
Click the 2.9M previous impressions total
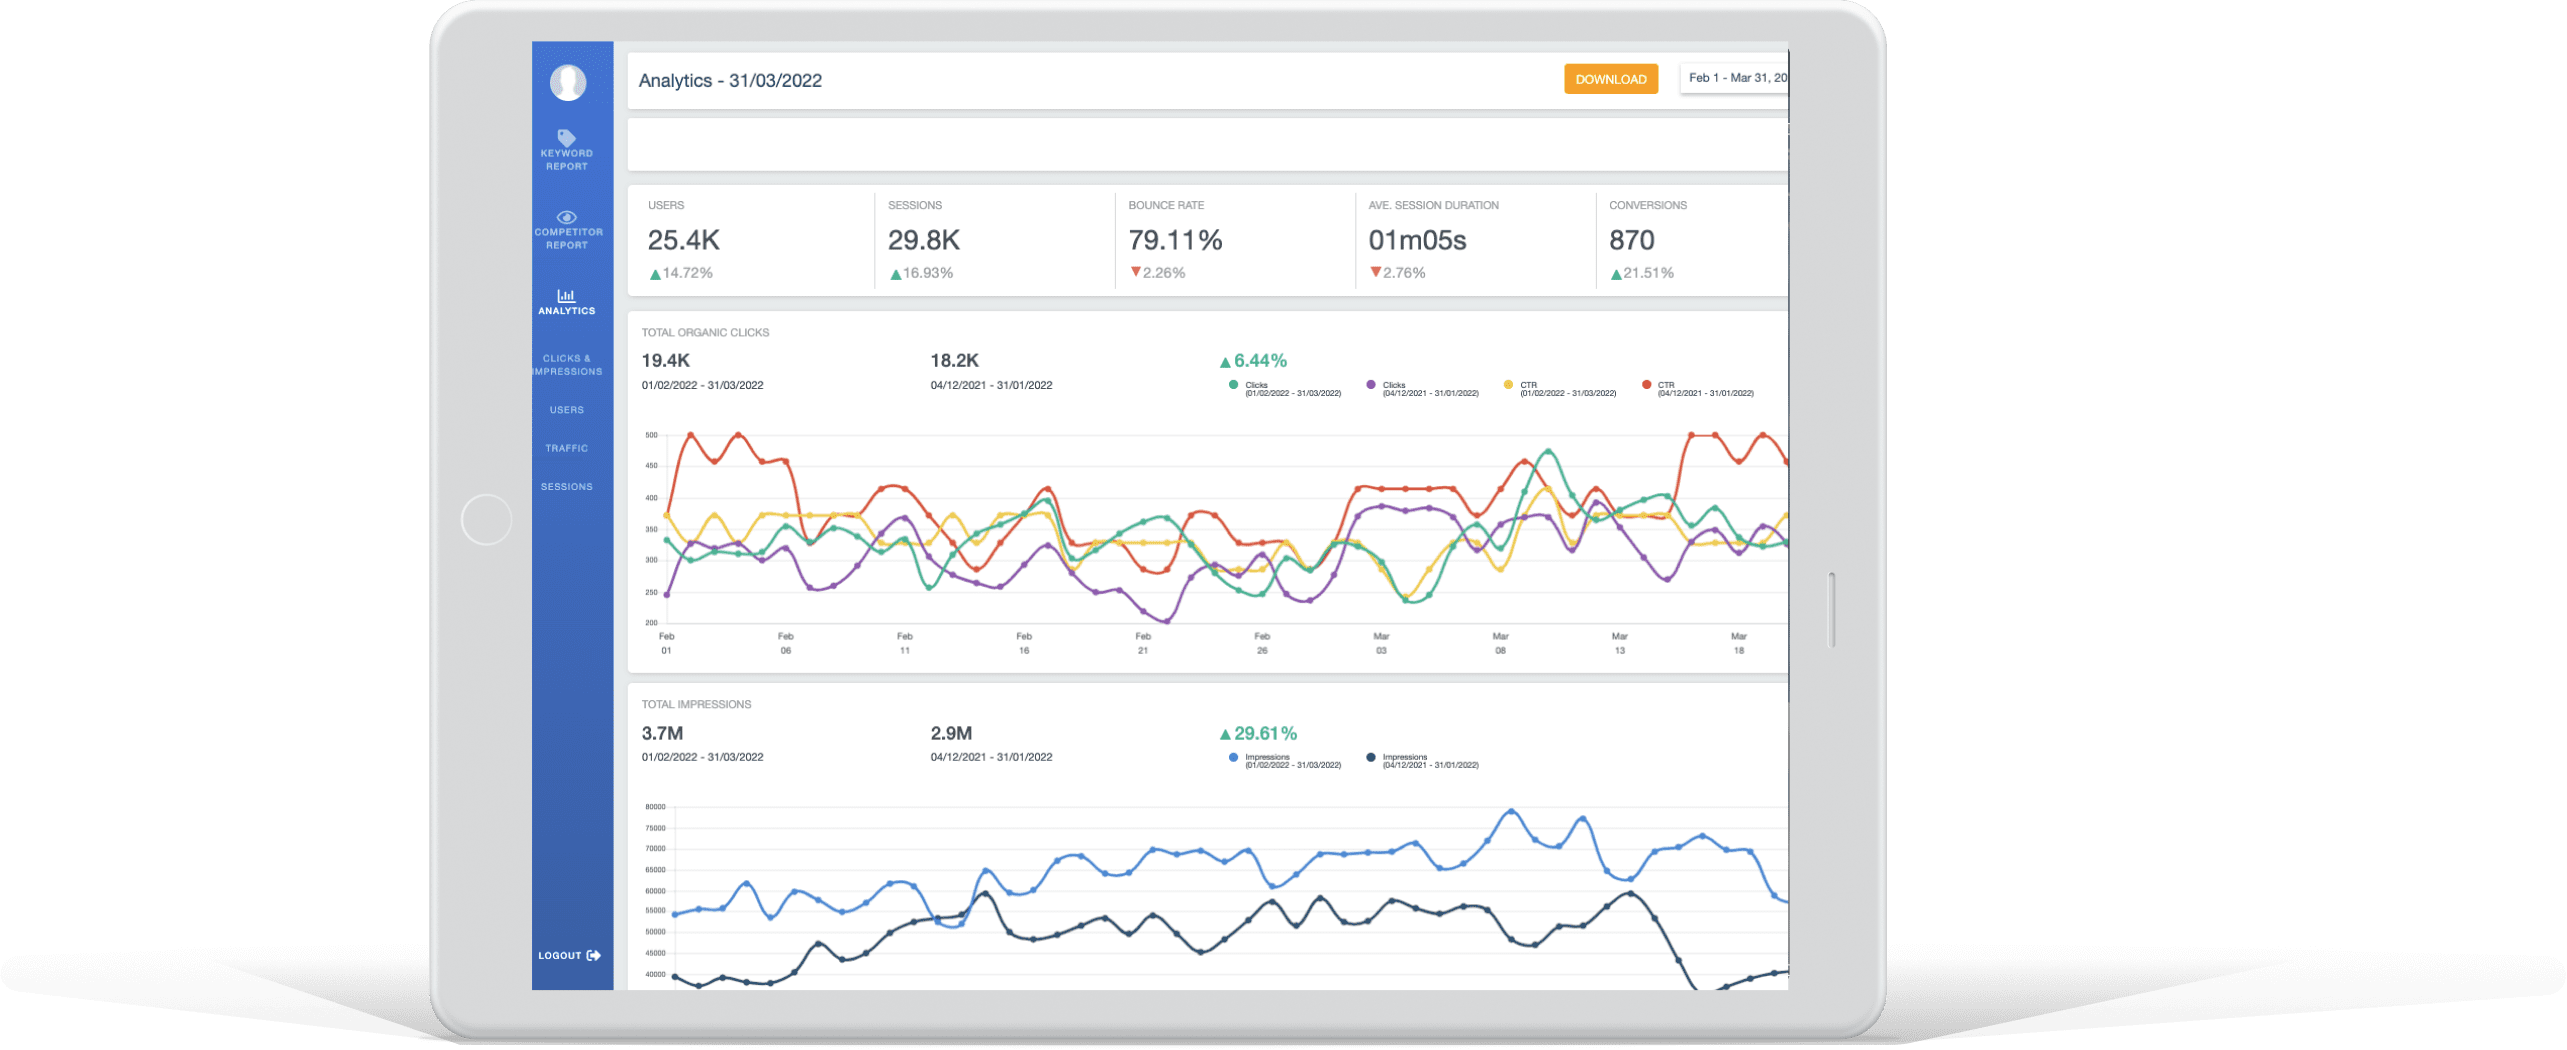point(951,733)
